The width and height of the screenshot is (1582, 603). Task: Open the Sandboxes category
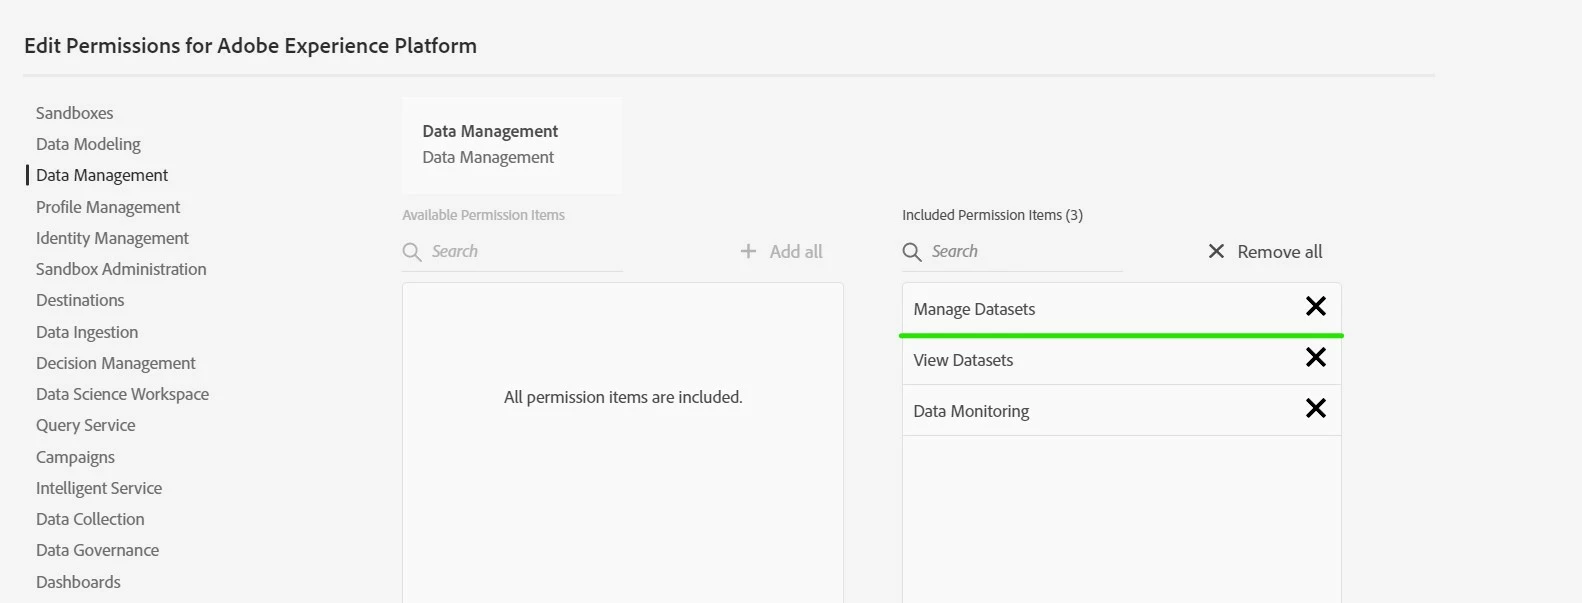75,113
